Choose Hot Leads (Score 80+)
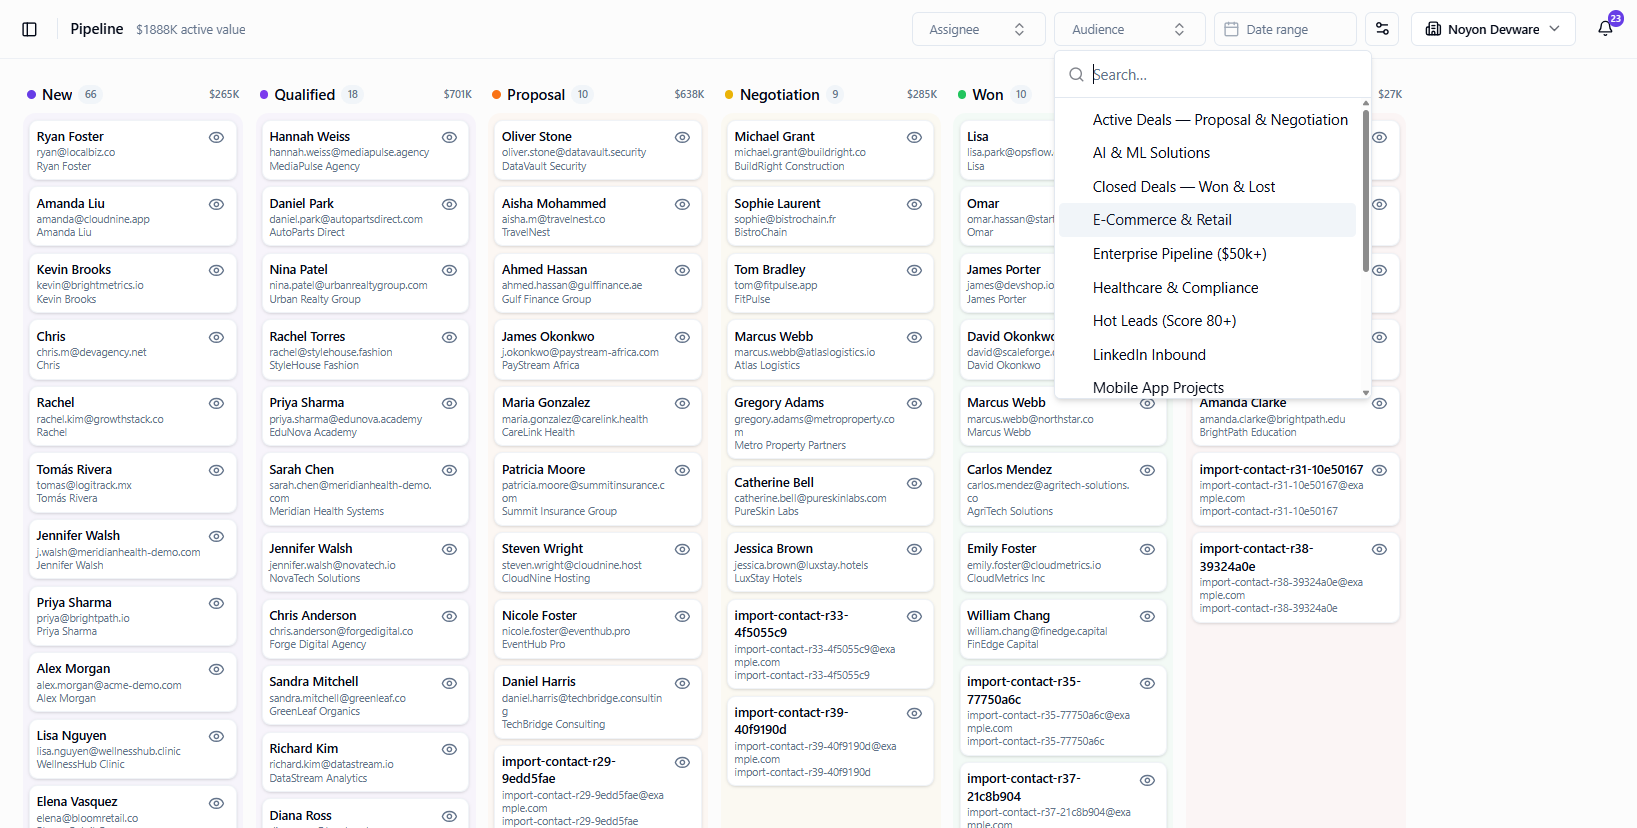1637x828 pixels. pos(1208,321)
